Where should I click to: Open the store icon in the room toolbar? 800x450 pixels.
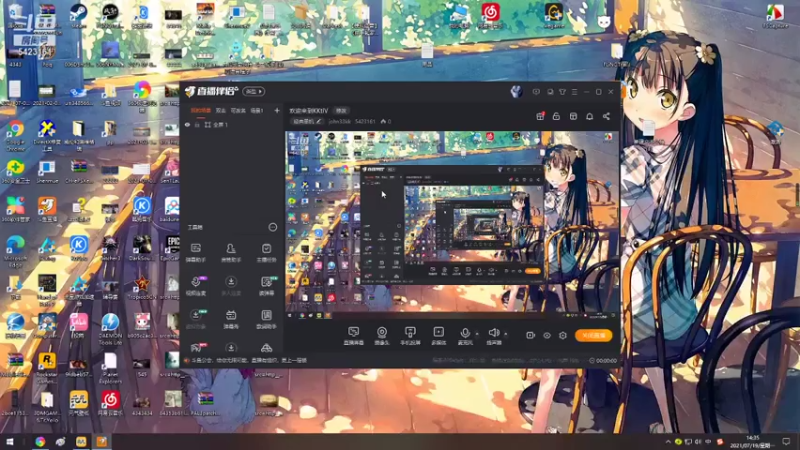tap(573, 116)
